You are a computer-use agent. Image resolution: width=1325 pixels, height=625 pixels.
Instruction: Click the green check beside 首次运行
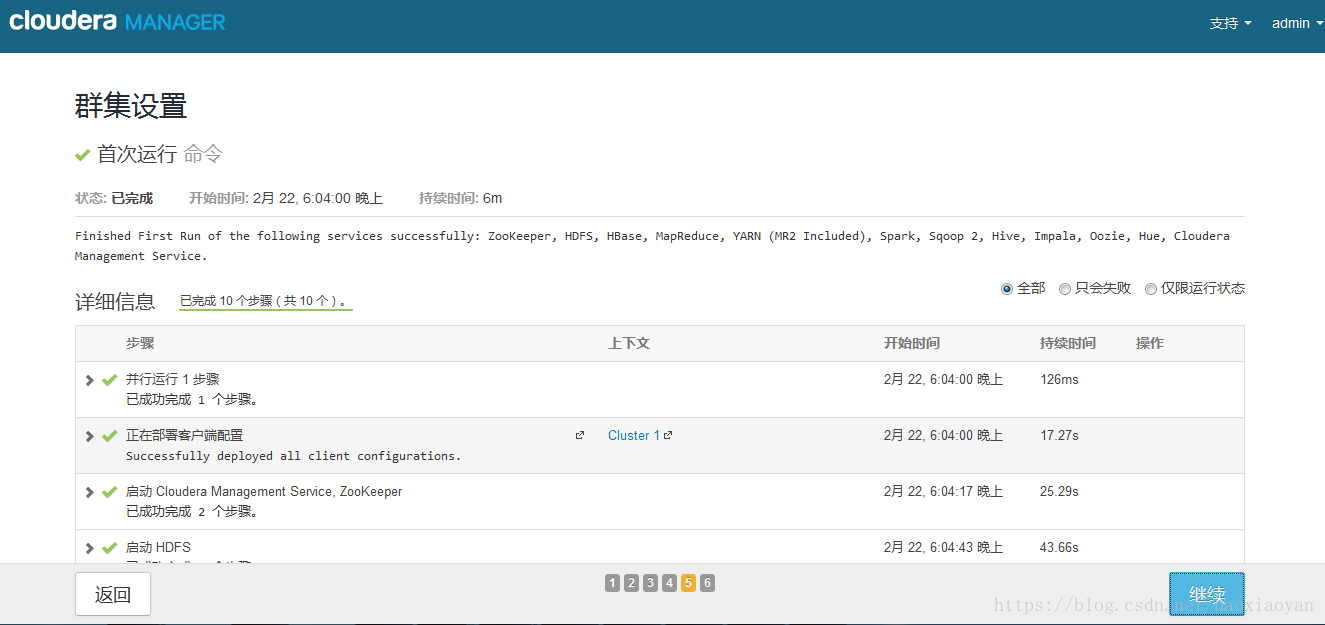tap(83, 155)
